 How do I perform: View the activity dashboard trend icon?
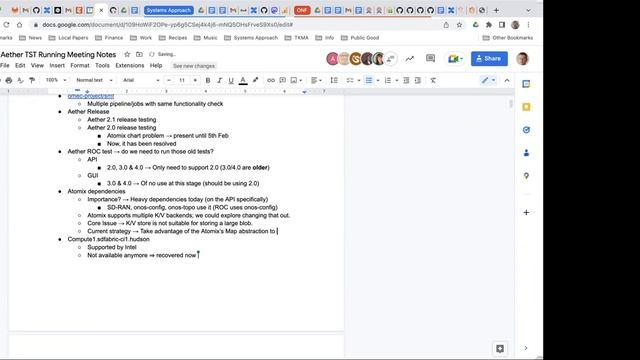click(409, 59)
